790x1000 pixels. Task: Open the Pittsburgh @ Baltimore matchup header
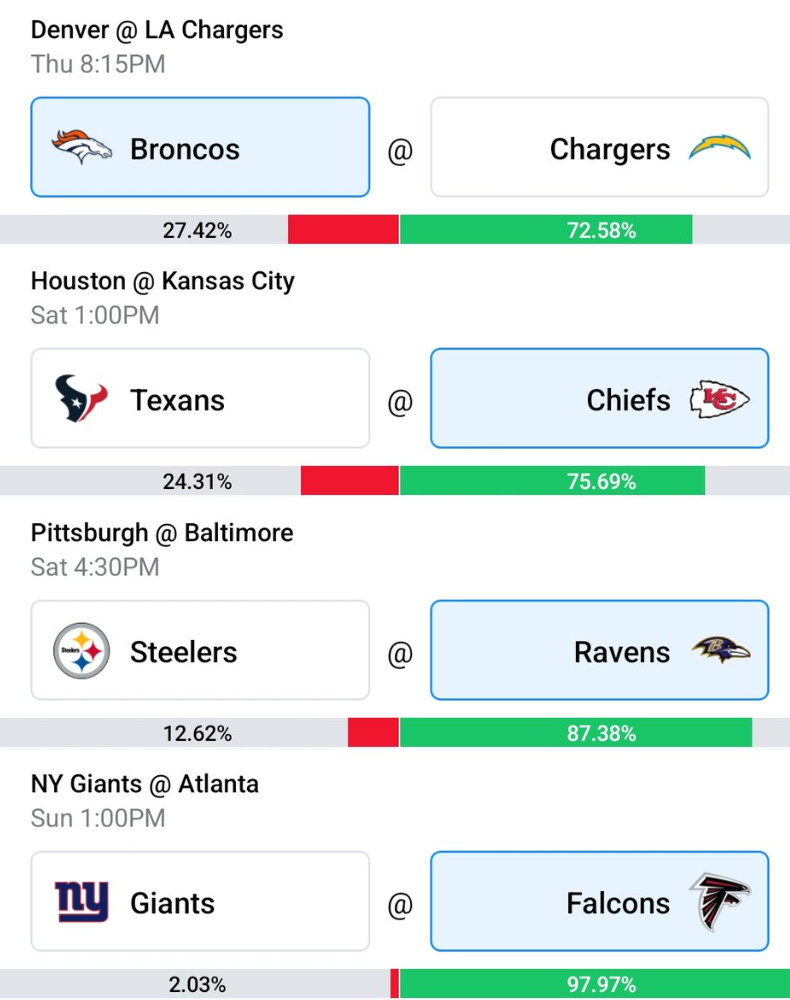[162, 533]
